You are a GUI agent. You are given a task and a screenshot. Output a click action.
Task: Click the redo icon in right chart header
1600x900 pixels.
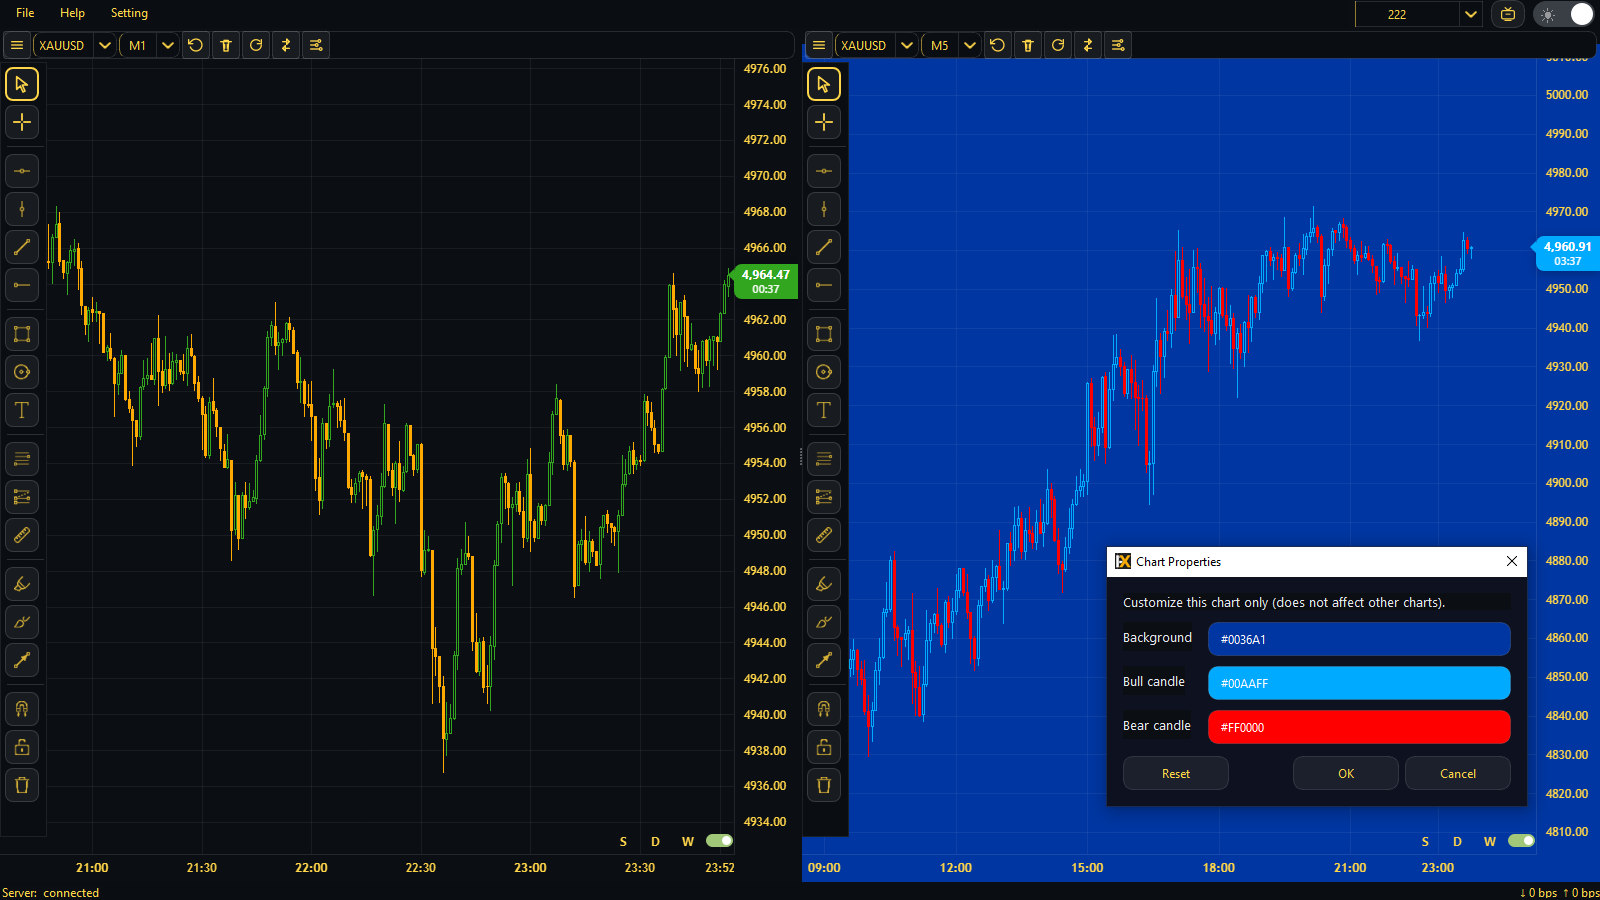tap(1058, 45)
